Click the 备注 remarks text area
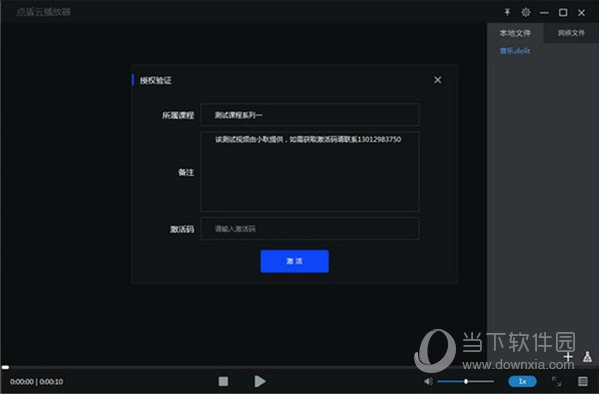Image resolution: width=599 pixels, height=394 pixels. coord(310,172)
